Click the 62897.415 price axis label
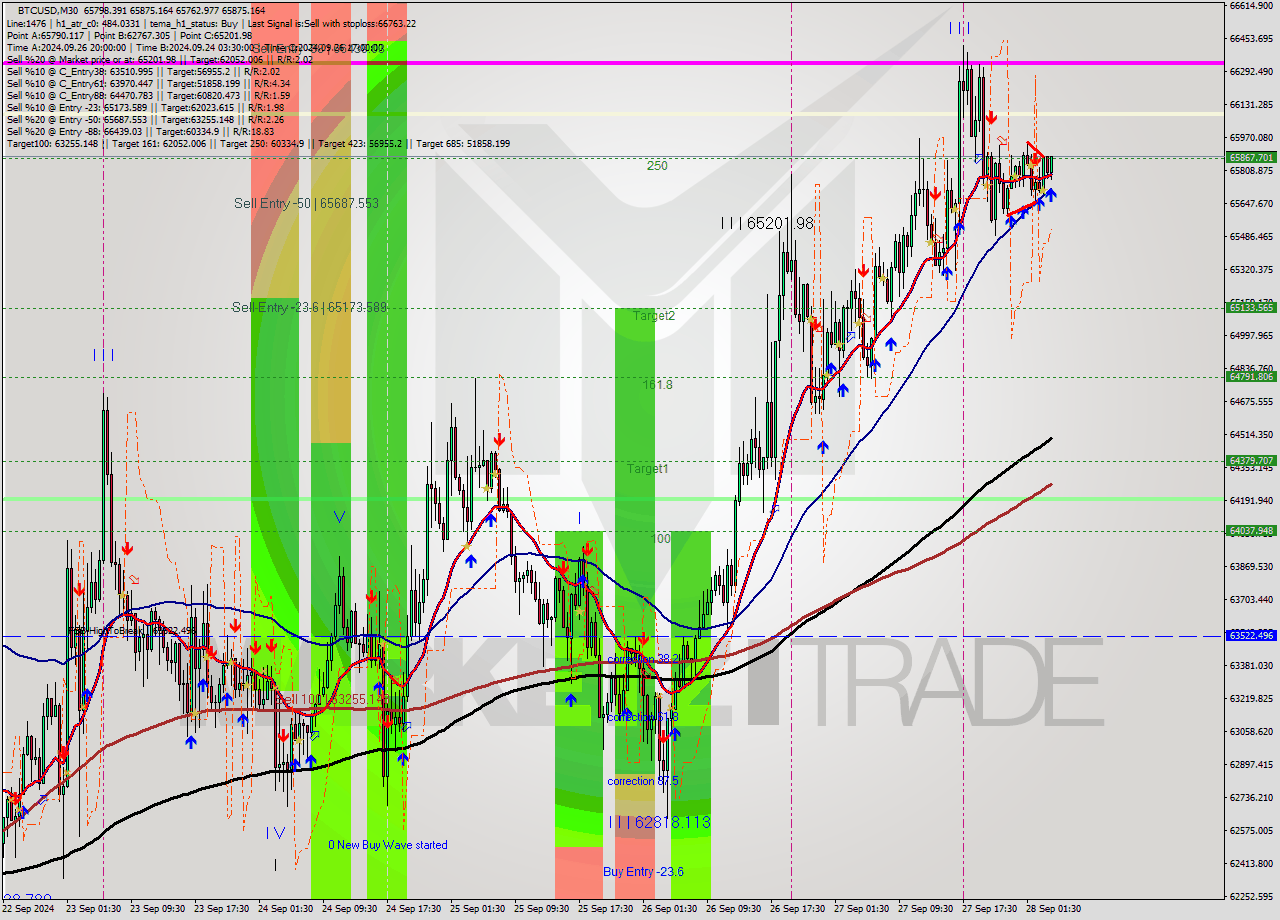The width and height of the screenshot is (1280, 920). [1251, 764]
